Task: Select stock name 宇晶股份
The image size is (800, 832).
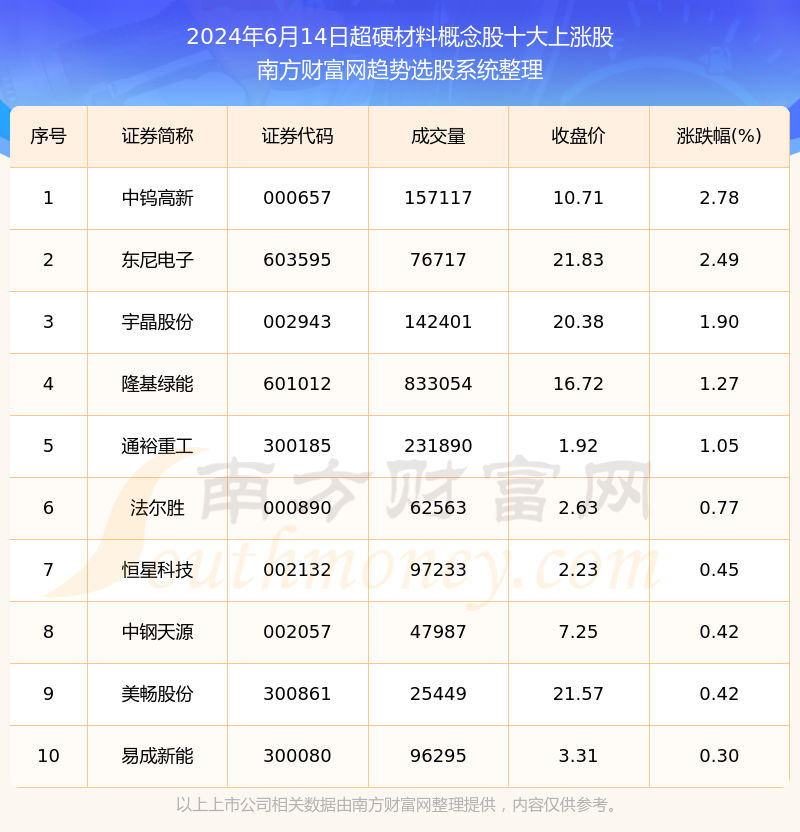Action: point(157,322)
